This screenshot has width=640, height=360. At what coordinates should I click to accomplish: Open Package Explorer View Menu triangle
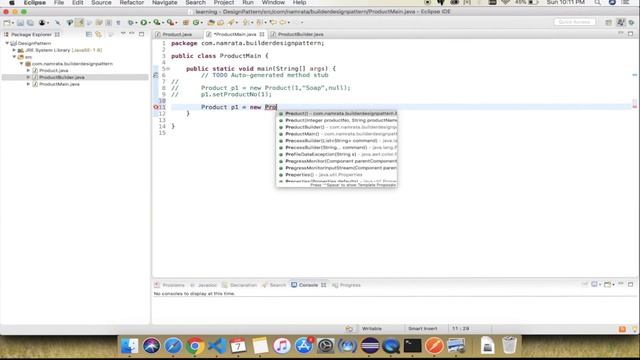123,34
